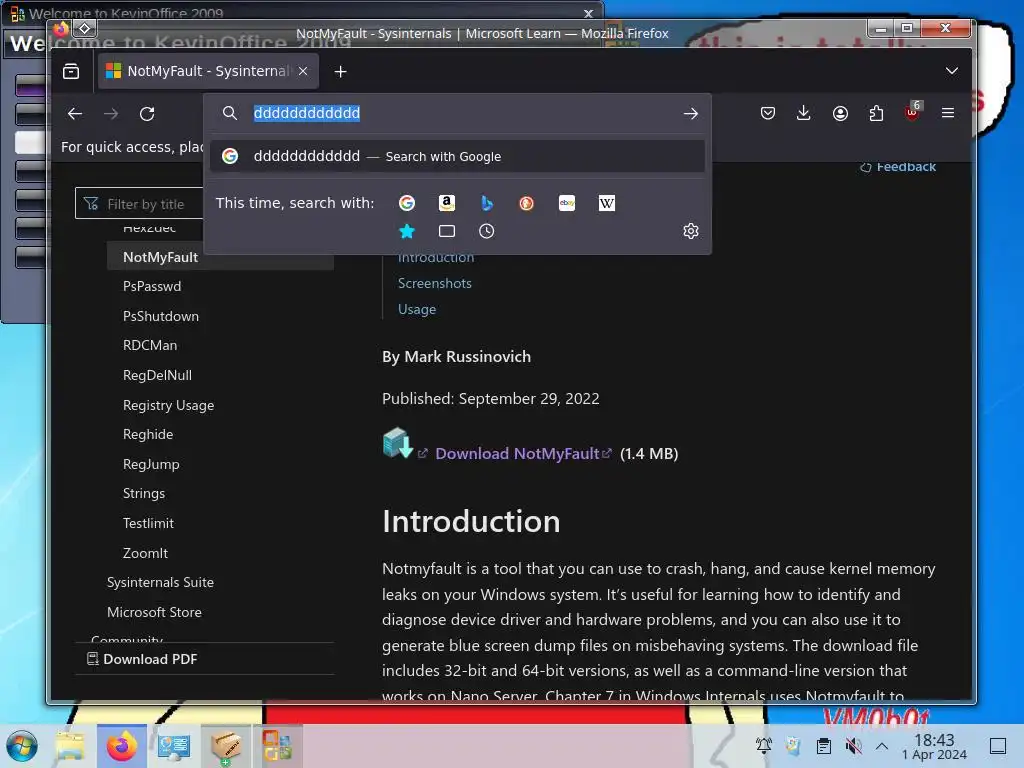Open Testlimit in the sidebar
This screenshot has height=768, width=1024.
(x=148, y=523)
